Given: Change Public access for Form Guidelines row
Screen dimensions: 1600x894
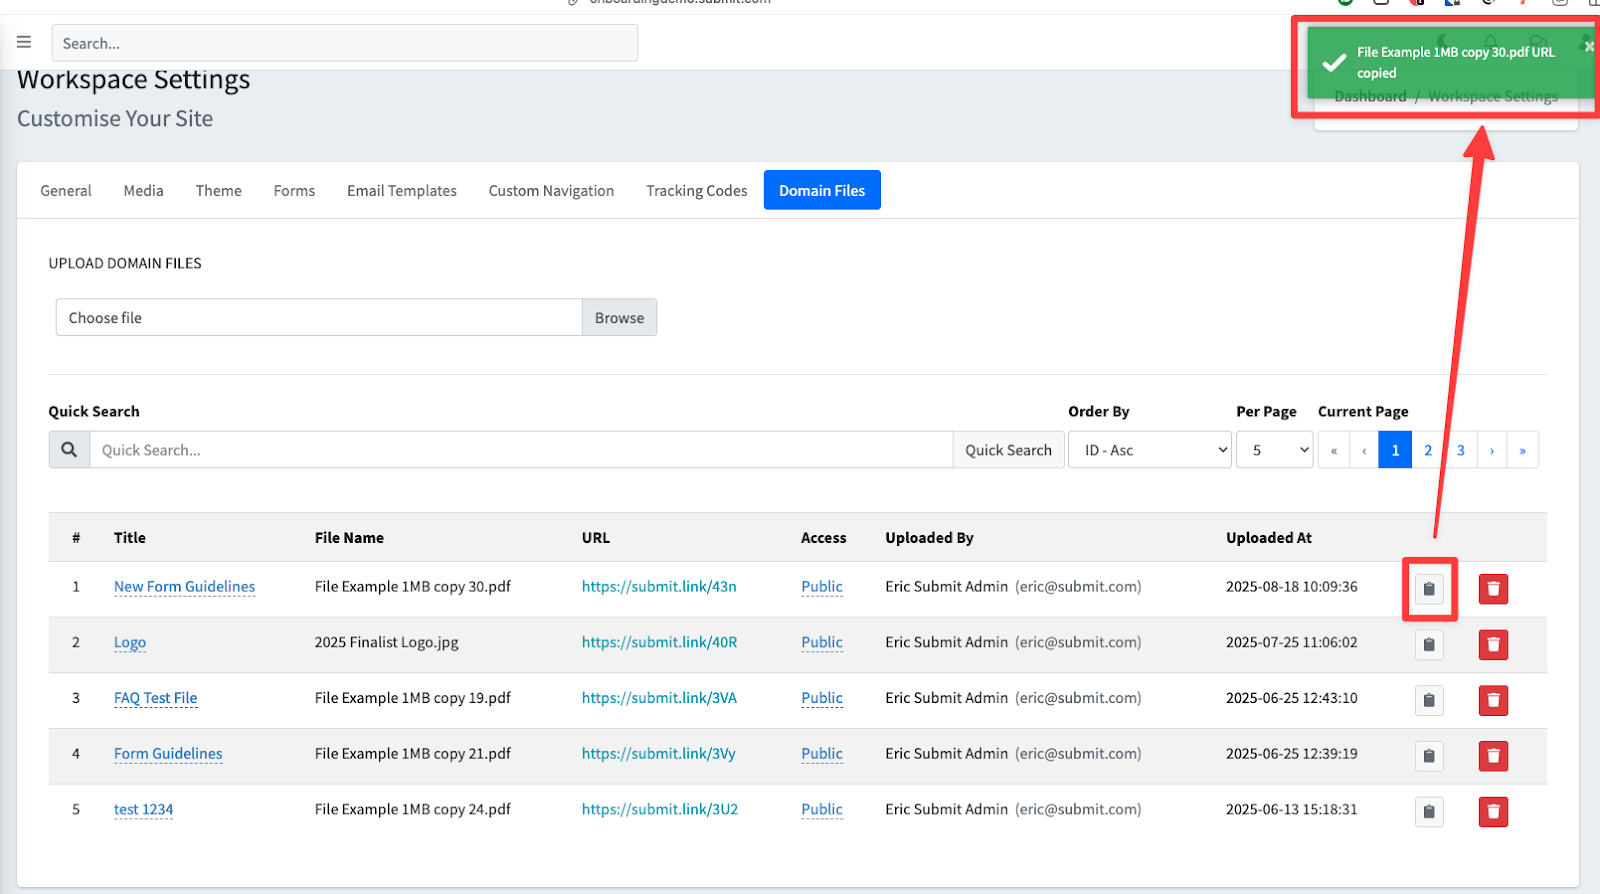Looking at the screenshot, I should point(822,754).
